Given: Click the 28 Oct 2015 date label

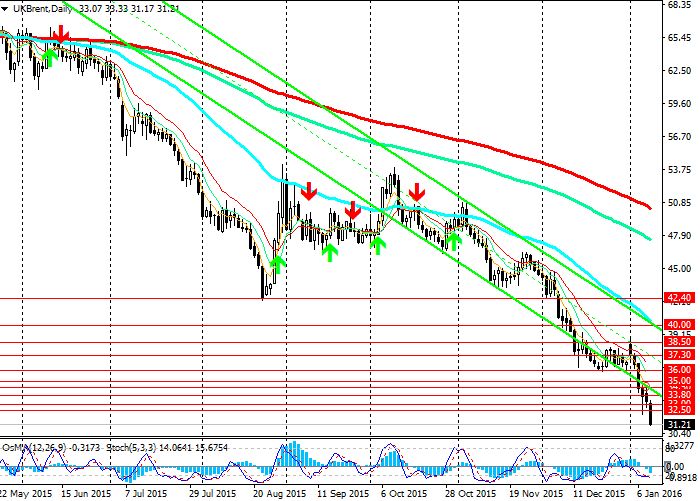Looking at the screenshot, I should point(471,493).
